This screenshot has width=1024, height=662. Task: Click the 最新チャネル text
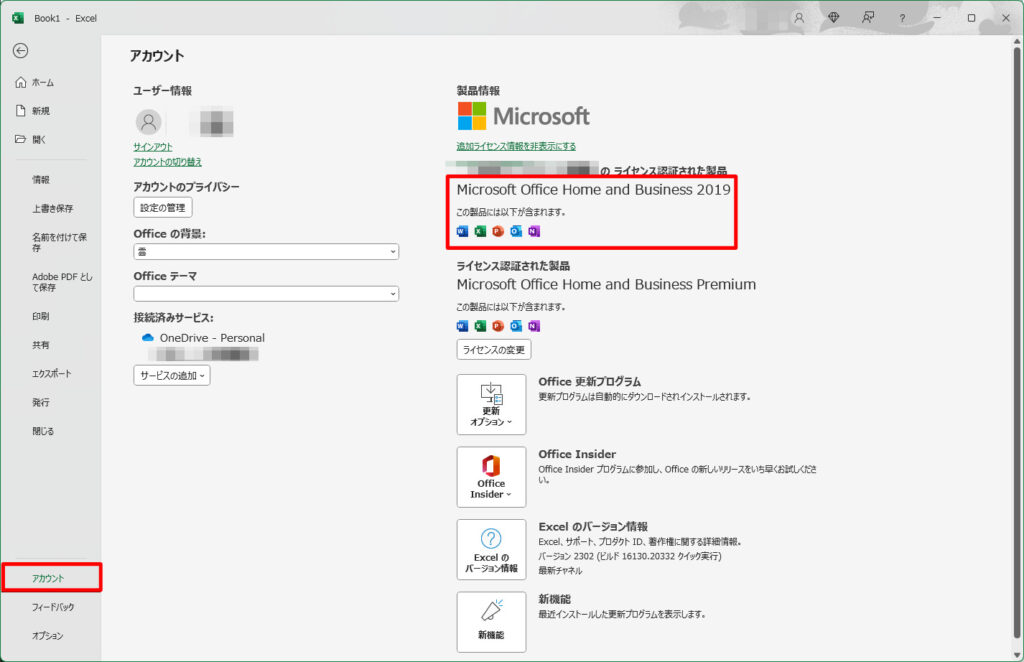pos(560,571)
